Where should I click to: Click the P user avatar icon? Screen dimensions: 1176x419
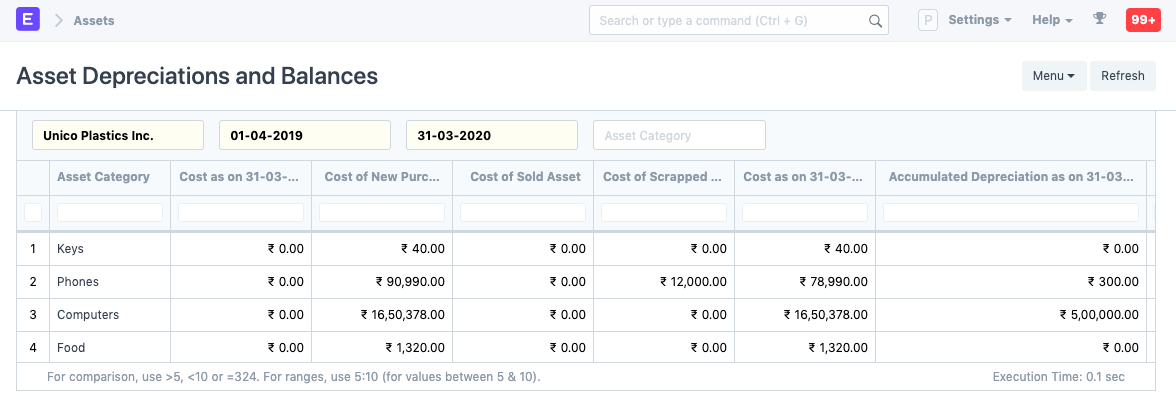click(x=927, y=20)
